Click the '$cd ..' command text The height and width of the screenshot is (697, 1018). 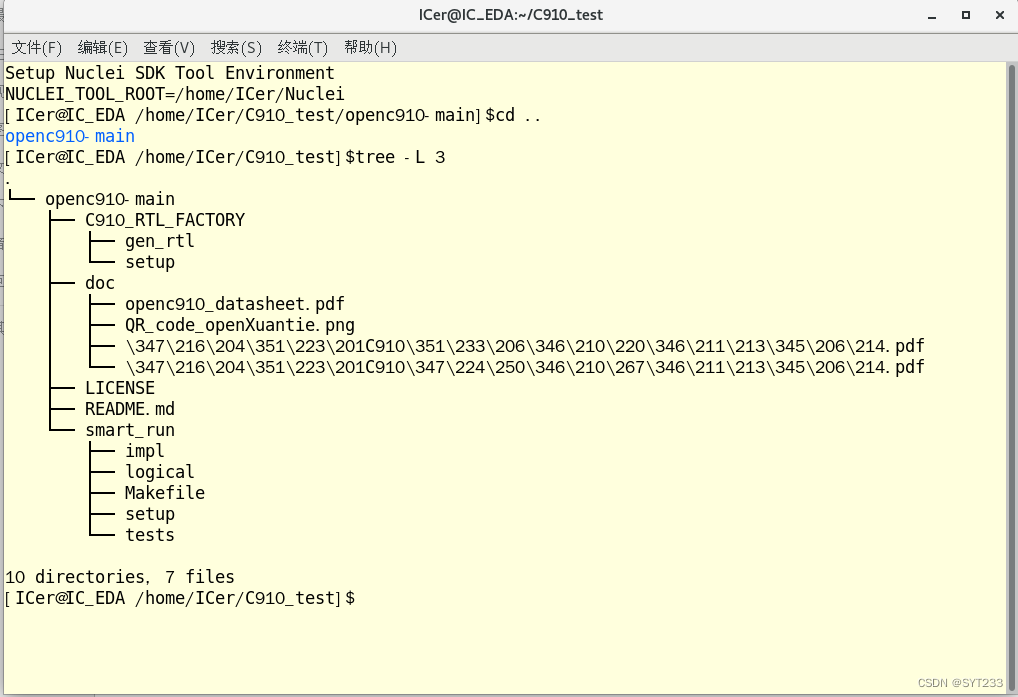[513, 115]
